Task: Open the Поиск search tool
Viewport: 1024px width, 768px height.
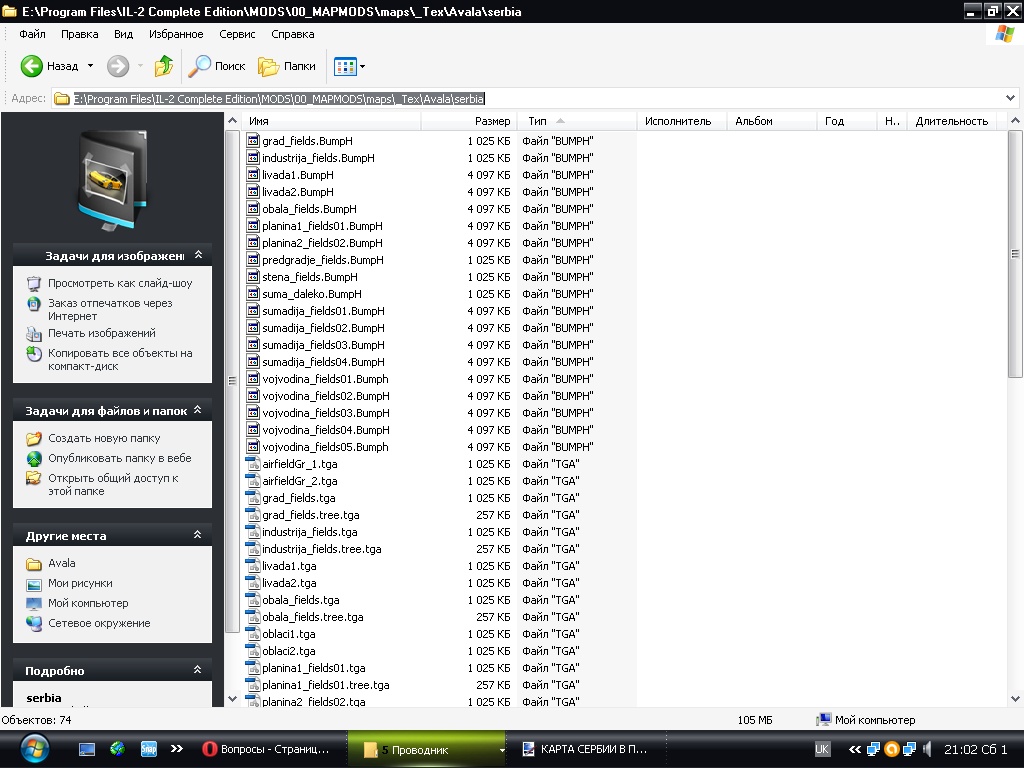Action: coord(217,66)
